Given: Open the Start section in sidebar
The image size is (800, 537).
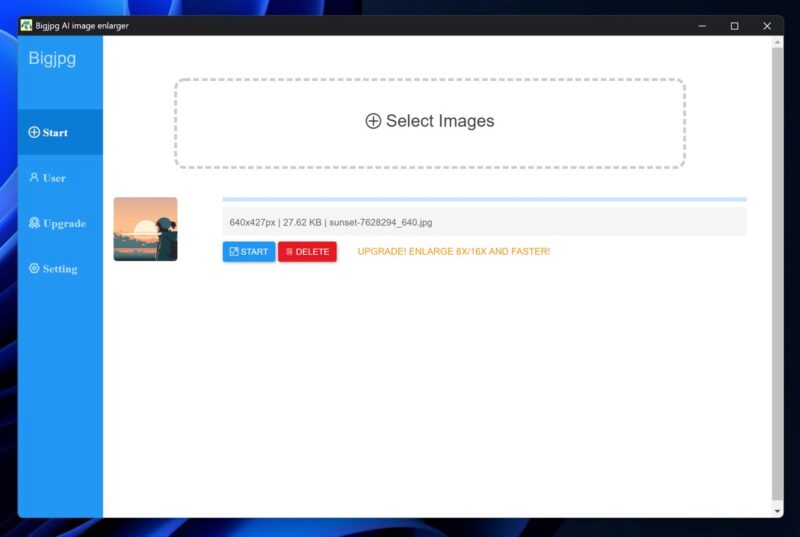Looking at the screenshot, I should [x=60, y=132].
